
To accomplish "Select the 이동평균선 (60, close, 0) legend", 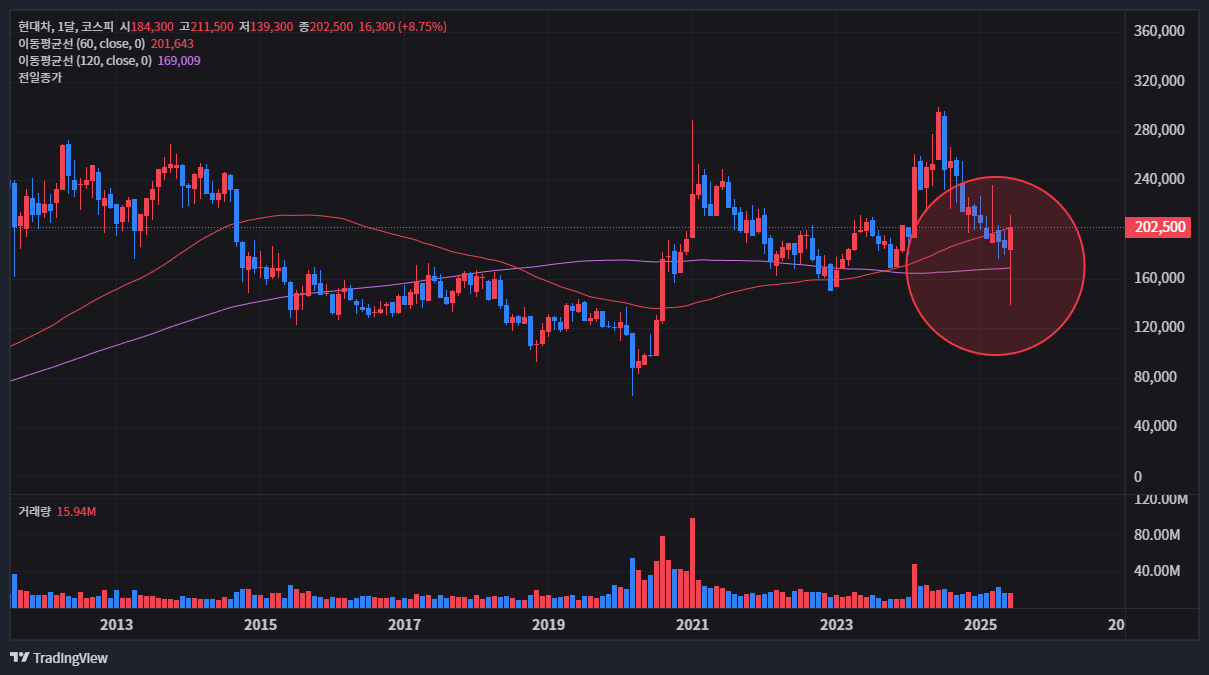I will point(82,44).
